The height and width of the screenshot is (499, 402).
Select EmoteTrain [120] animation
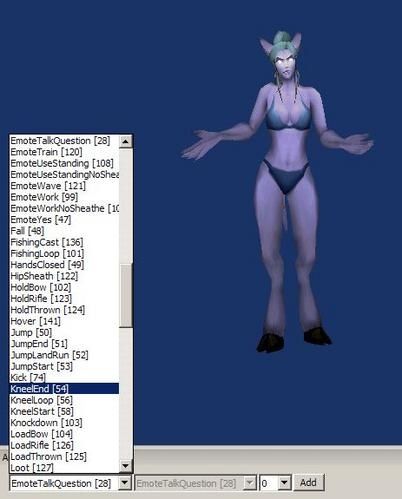pos(64,152)
